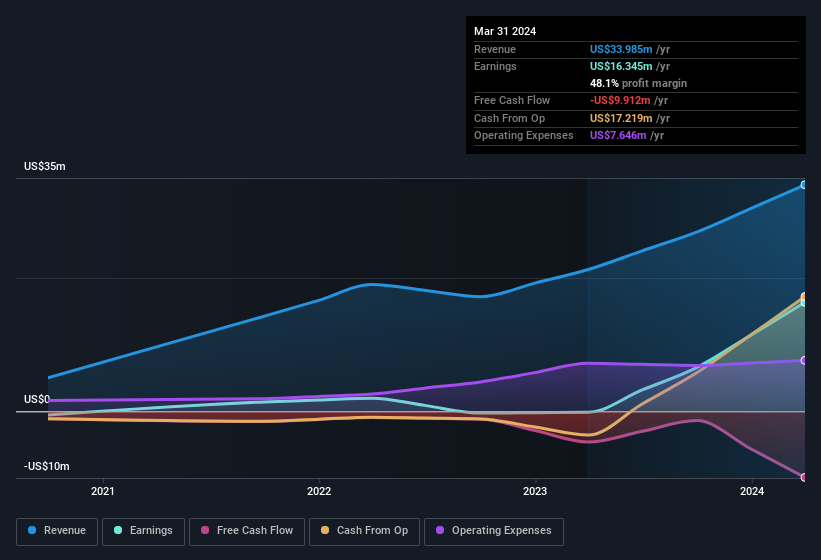Toggle the Cash From Op legend button

coord(364,531)
